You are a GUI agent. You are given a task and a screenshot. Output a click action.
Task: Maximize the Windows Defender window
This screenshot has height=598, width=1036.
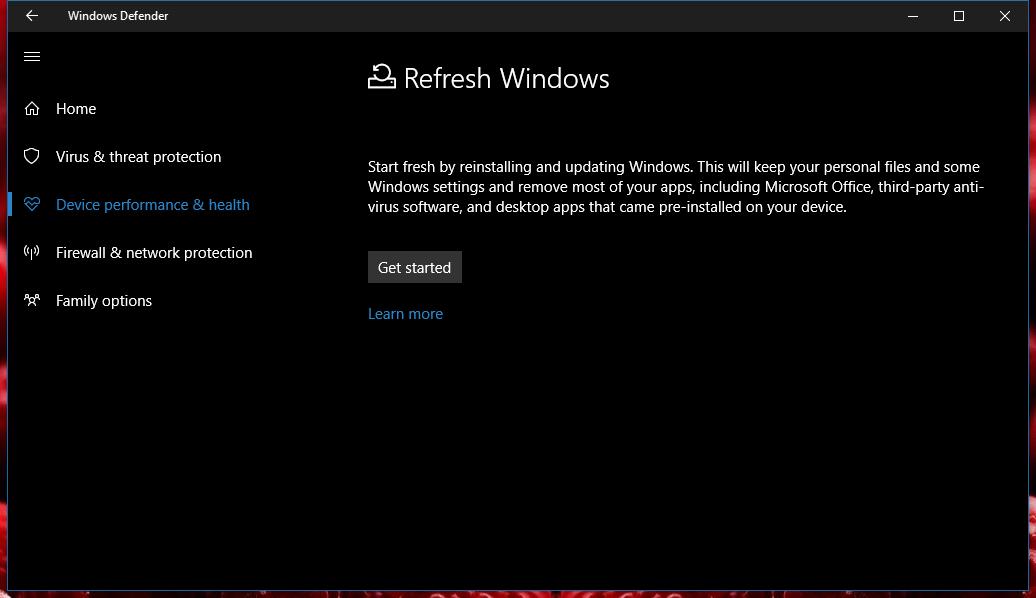coord(959,16)
